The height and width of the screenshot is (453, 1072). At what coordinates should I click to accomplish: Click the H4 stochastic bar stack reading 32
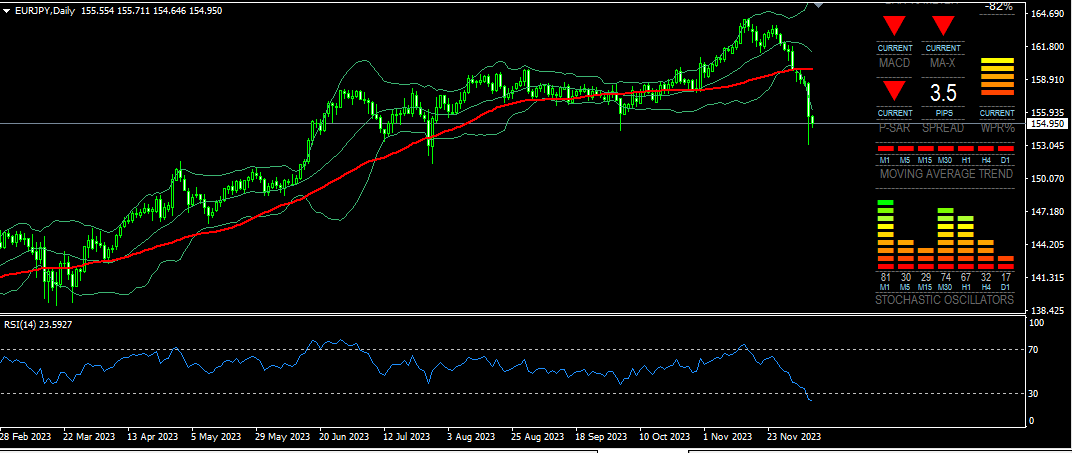986,254
